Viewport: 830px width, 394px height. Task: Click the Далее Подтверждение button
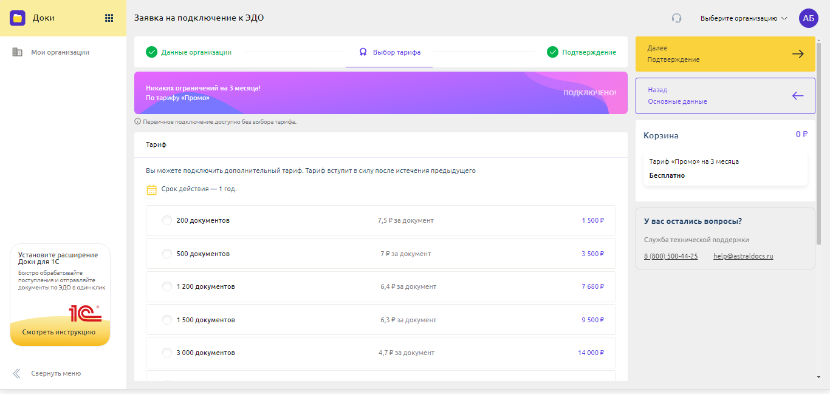(725, 53)
